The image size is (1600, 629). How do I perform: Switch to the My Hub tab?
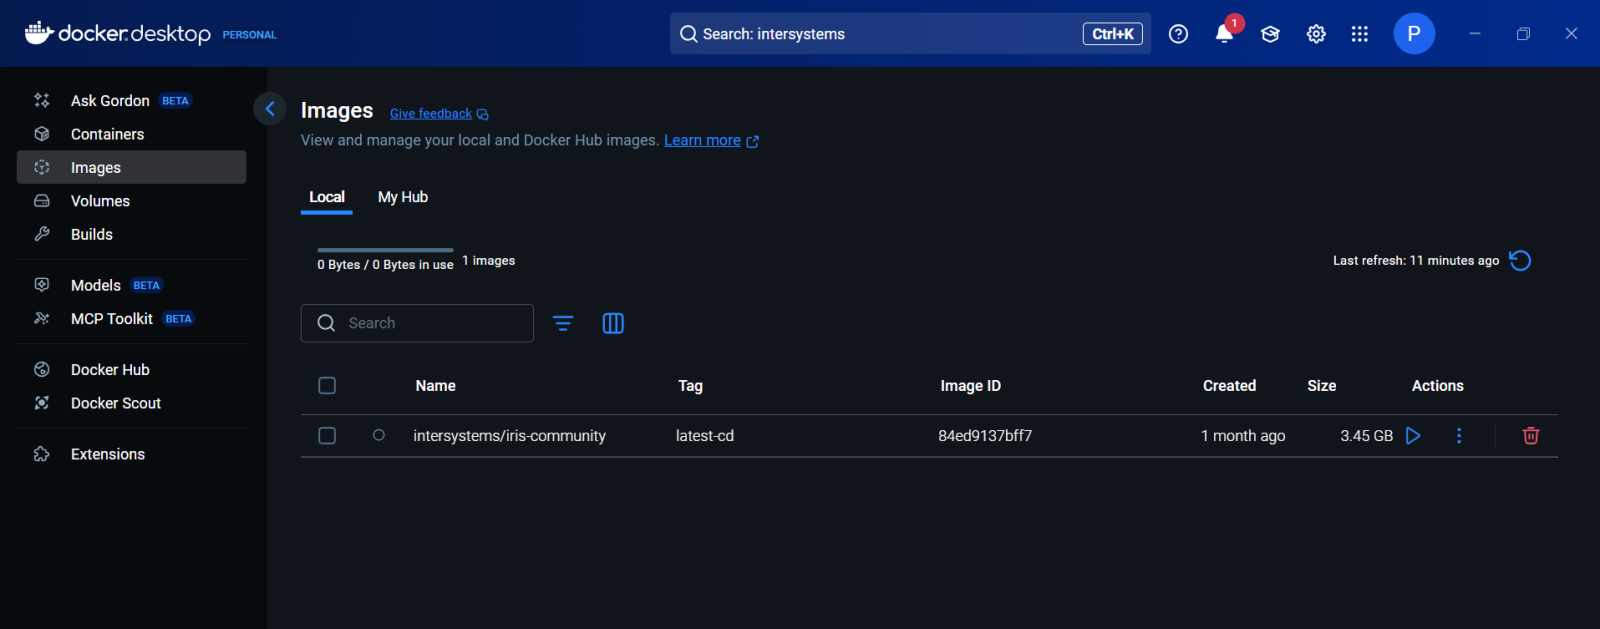[403, 197]
